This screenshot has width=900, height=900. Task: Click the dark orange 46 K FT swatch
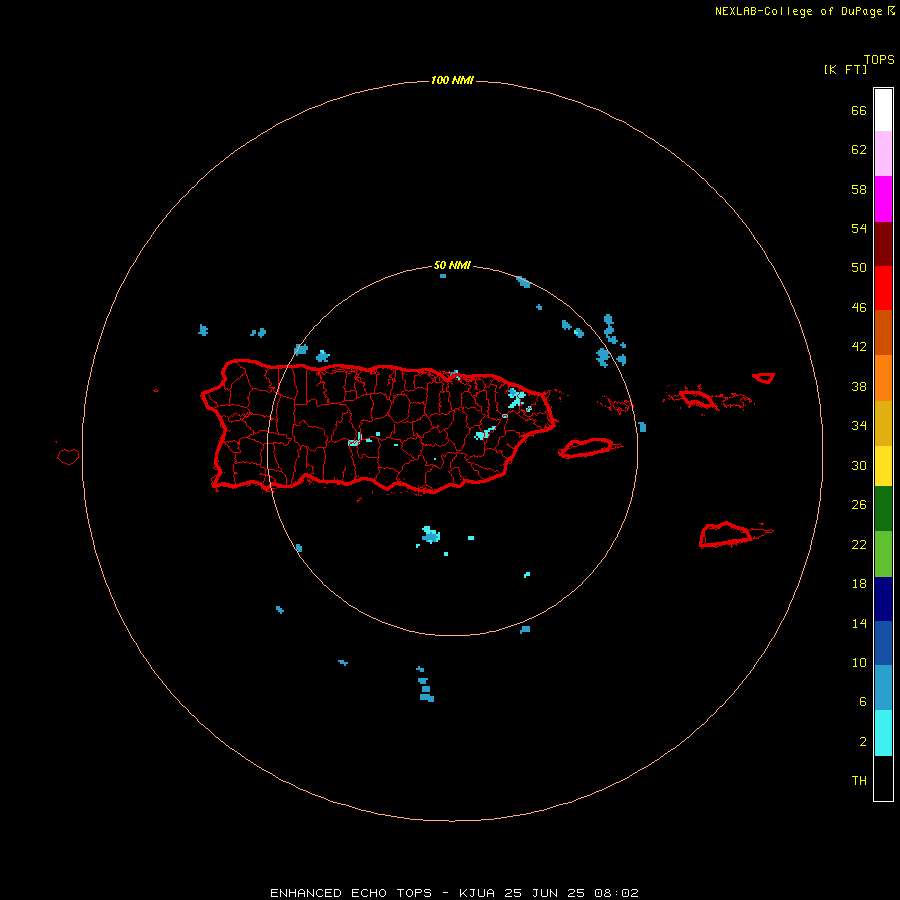[x=883, y=332]
